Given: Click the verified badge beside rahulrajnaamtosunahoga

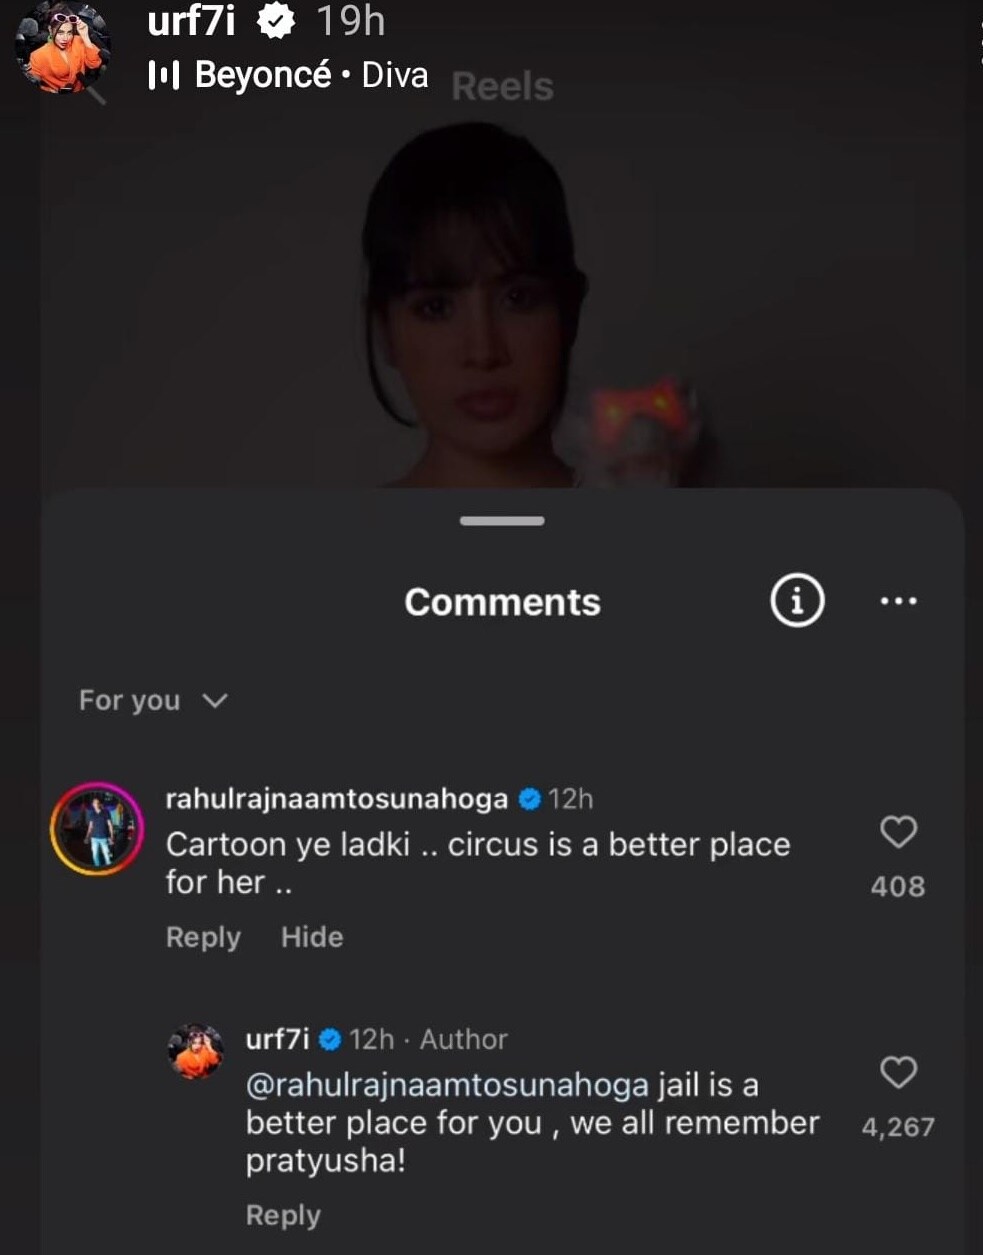Looking at the screenshot, I should pyautogui.click(x=530, y=799).
